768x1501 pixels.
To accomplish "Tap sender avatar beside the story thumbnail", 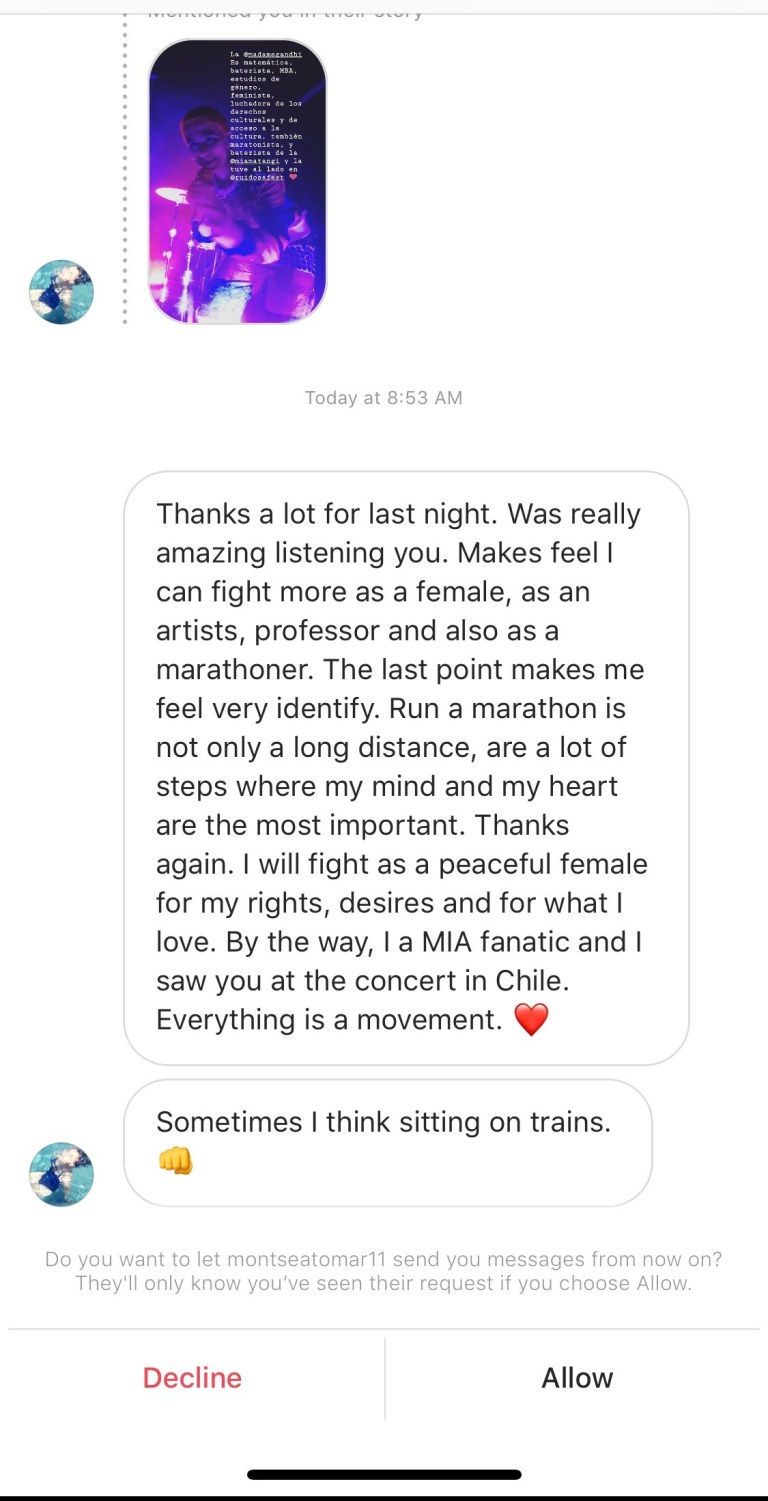I will pyautogui.click(x=61, y=292).
